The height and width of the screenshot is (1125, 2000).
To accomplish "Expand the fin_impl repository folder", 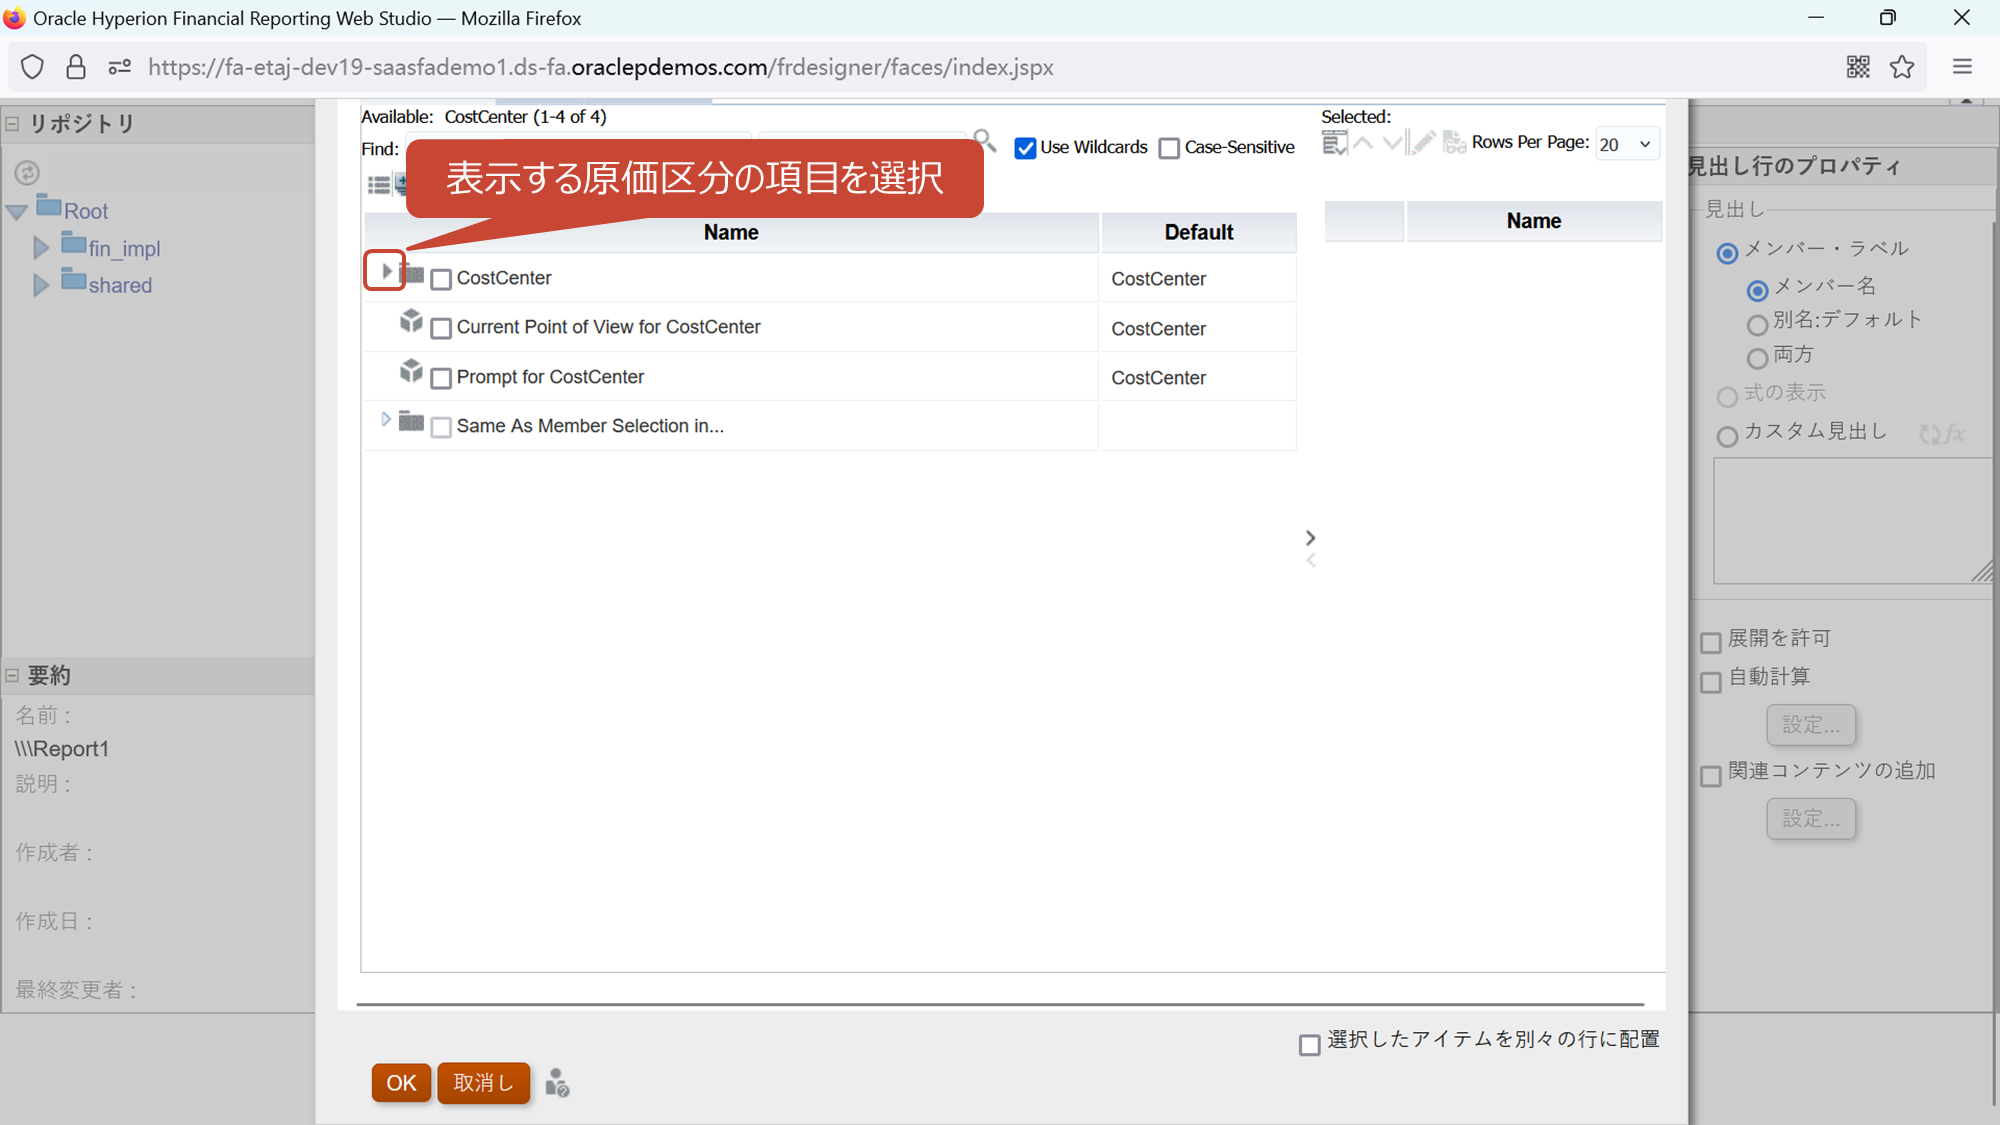I will (x=41, y=247).
